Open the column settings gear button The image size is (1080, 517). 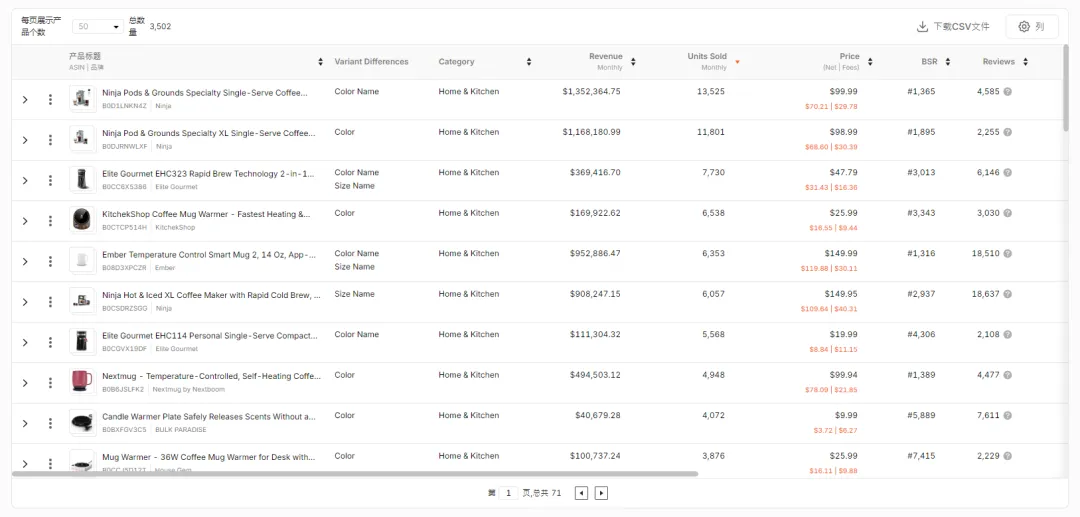point(1031,27)
